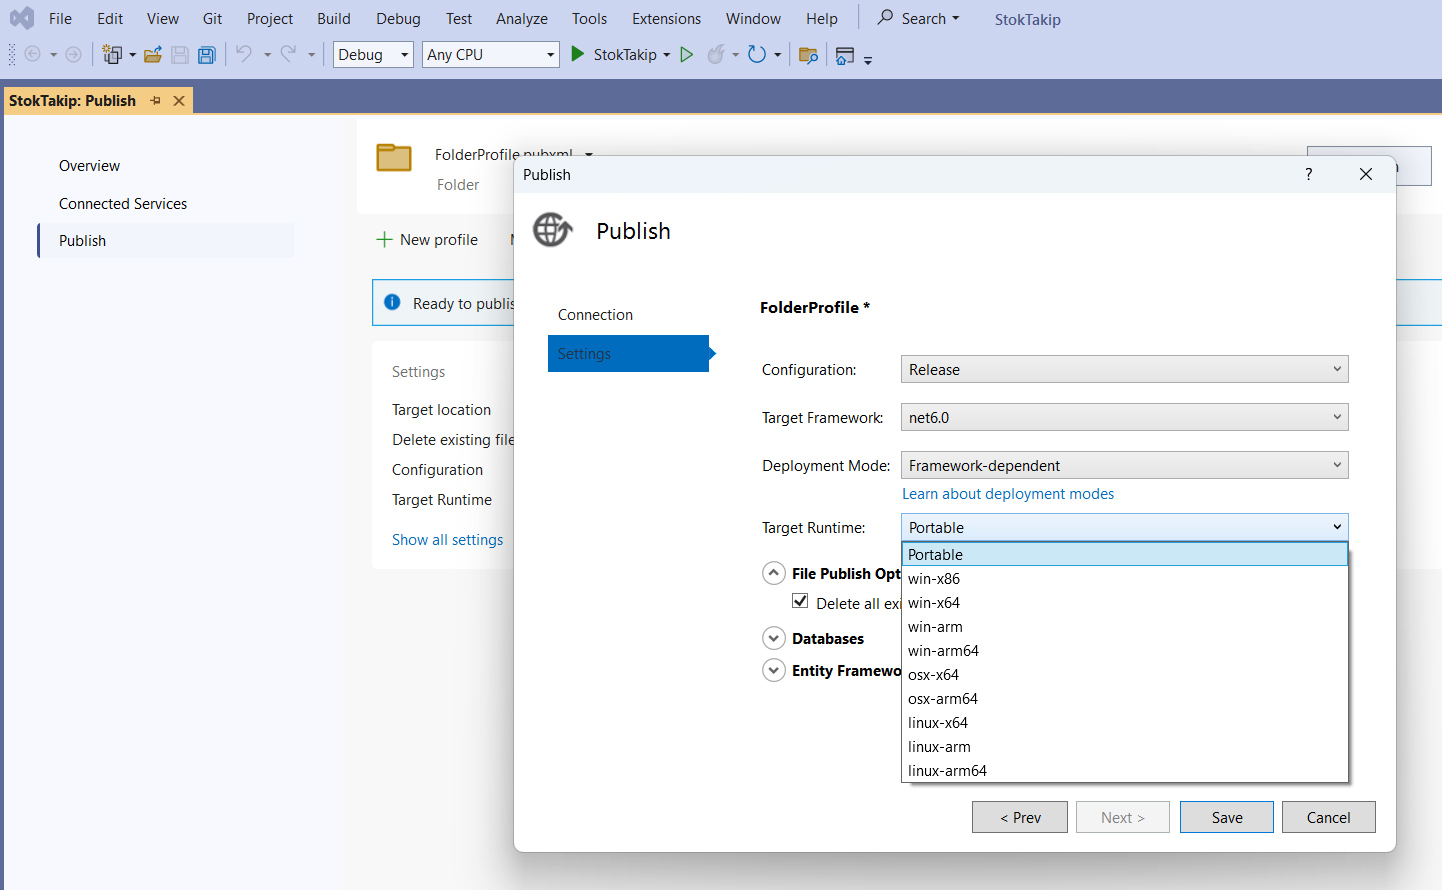Switch to the Connection settings tab
The height and width of the screenshot is (890, 1442).
pos(595,314)
